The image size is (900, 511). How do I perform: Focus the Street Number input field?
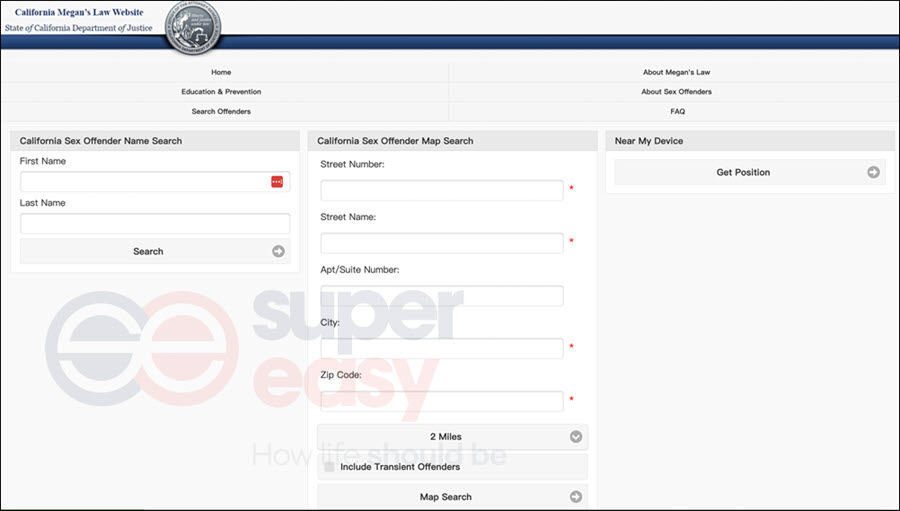coord(442,191)
